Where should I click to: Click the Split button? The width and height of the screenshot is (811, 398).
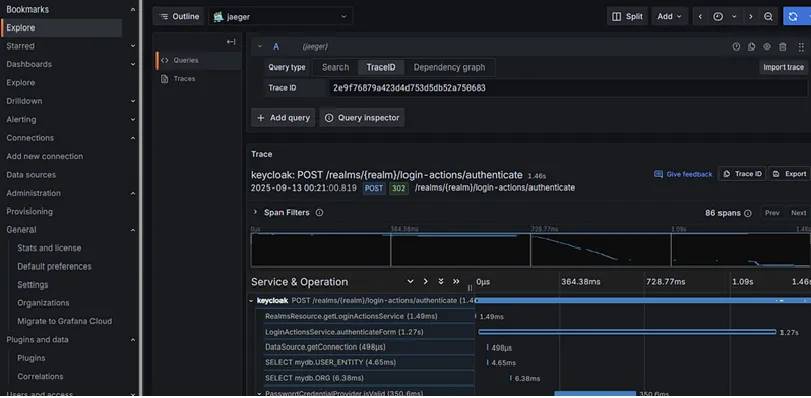click(627, 17)
